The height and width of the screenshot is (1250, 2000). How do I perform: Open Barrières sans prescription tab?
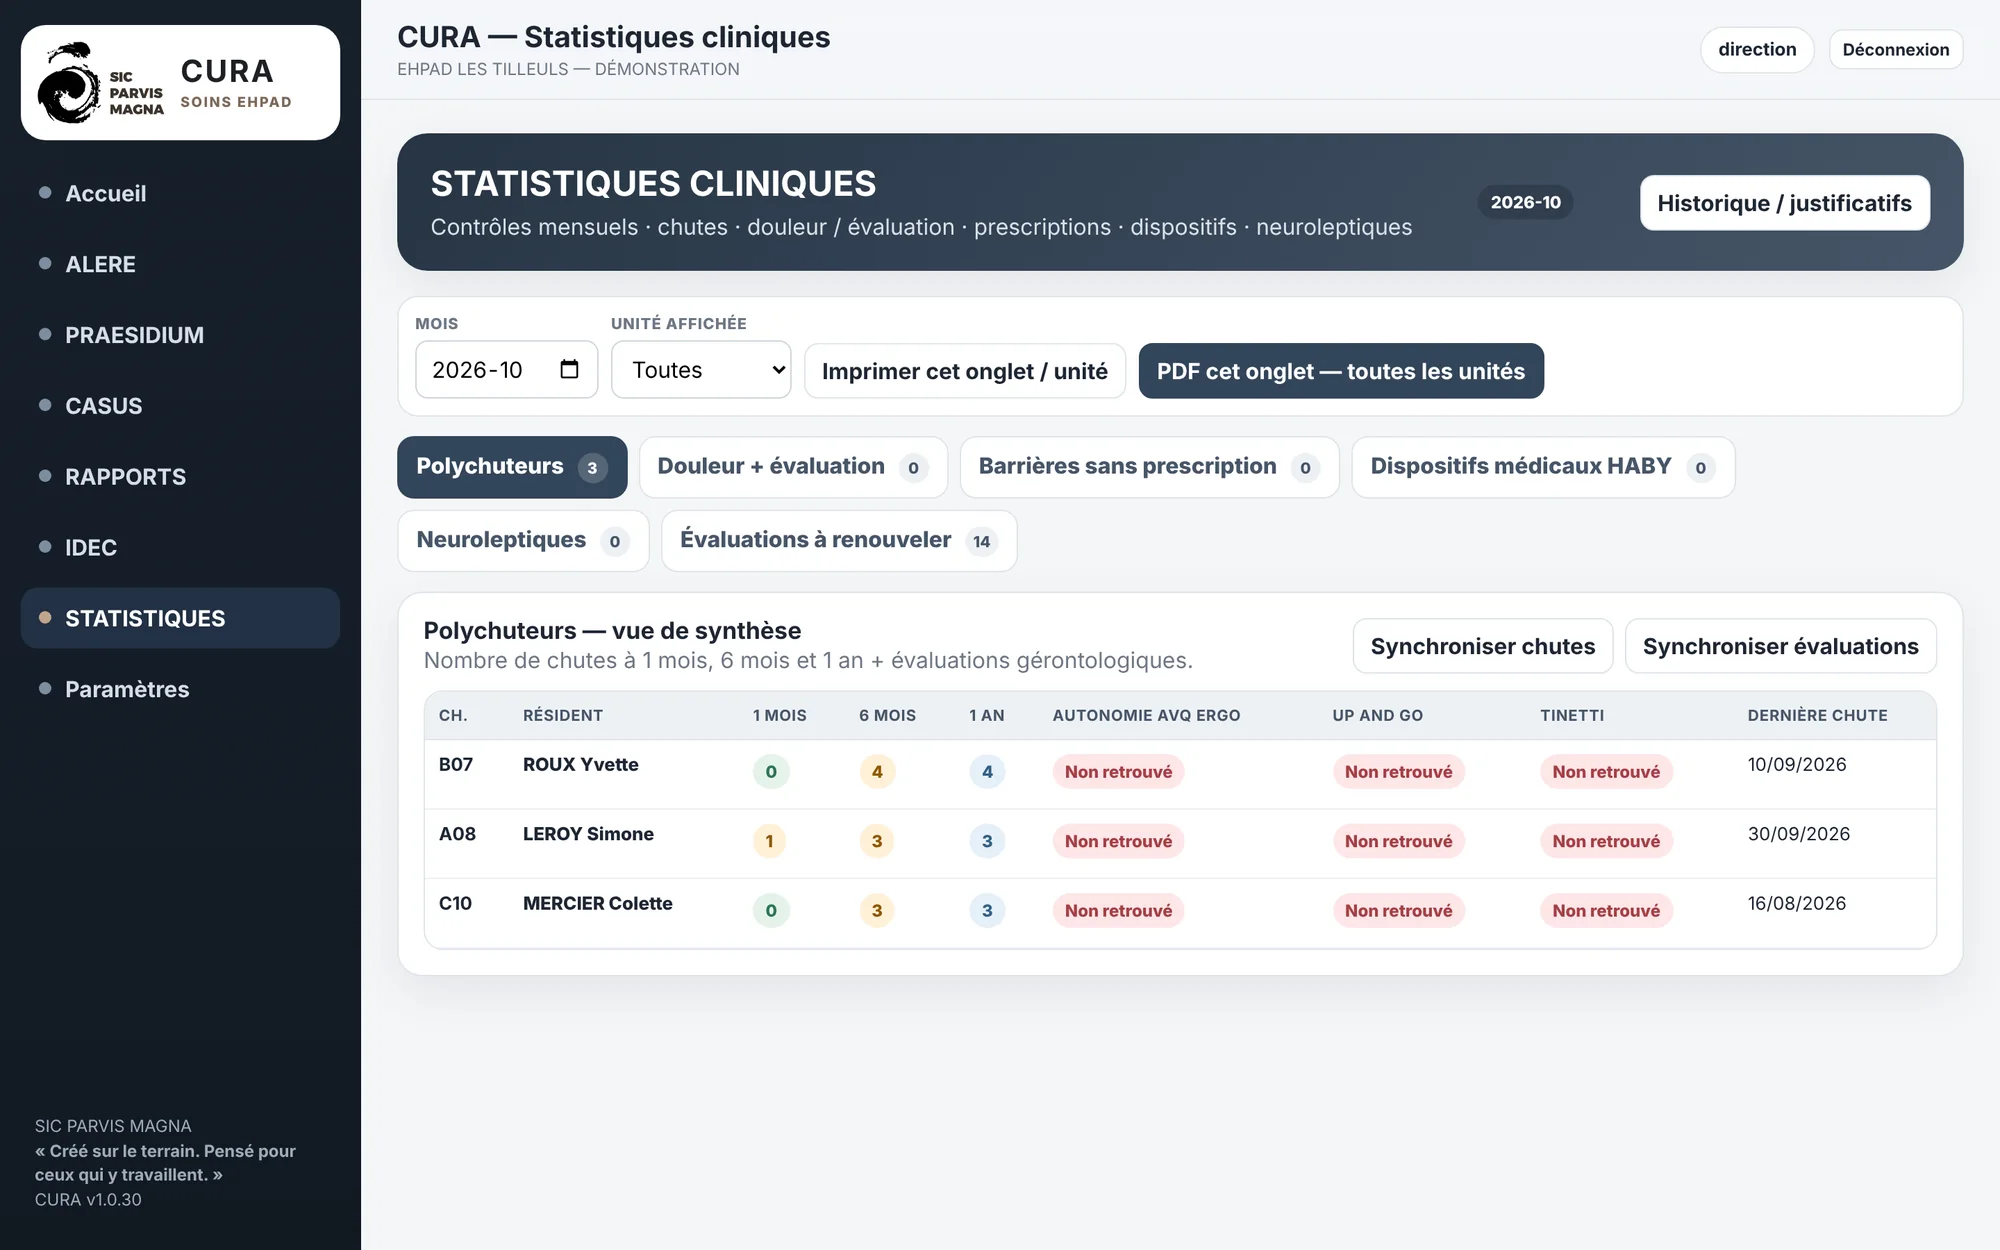click(x=1149, y=467)
